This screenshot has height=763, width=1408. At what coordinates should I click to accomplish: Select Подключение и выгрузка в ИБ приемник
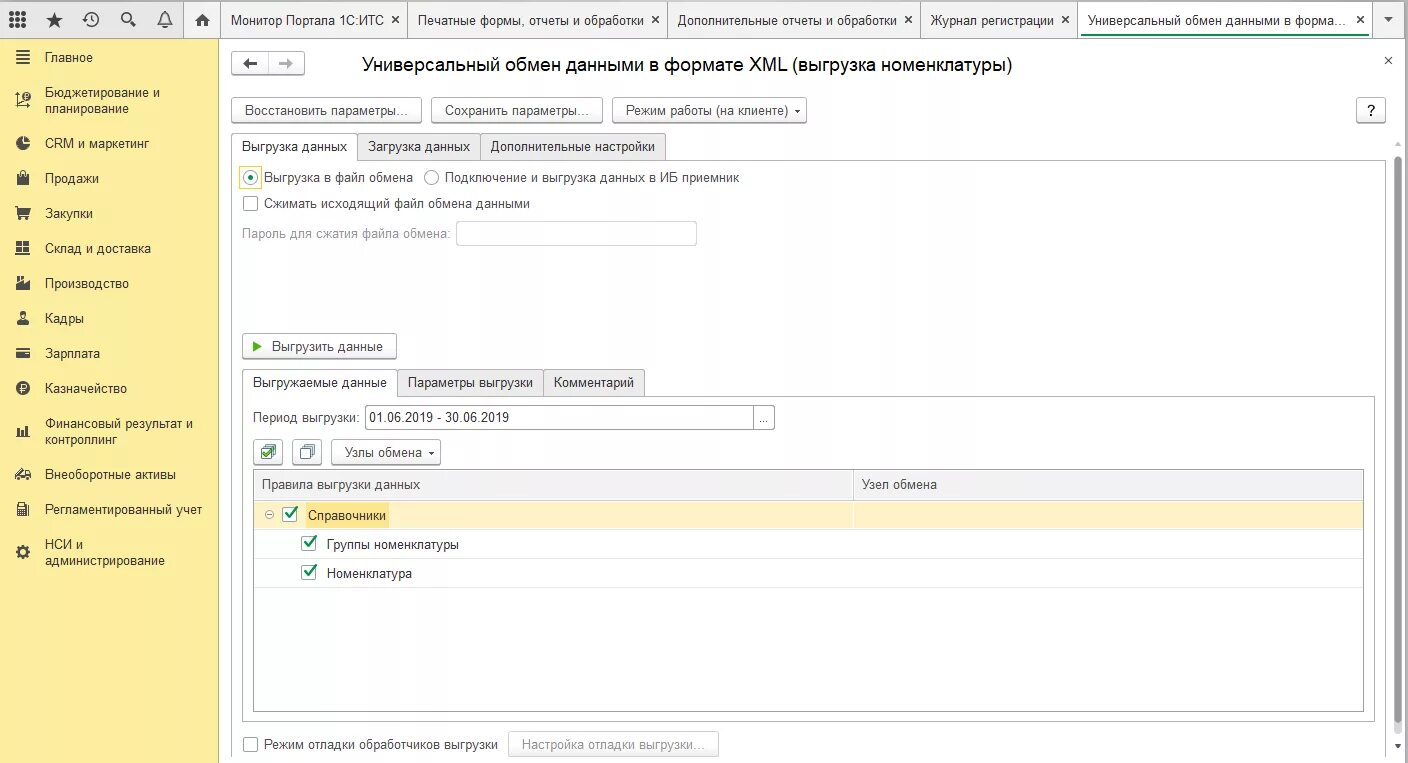[x=432, y=177]
